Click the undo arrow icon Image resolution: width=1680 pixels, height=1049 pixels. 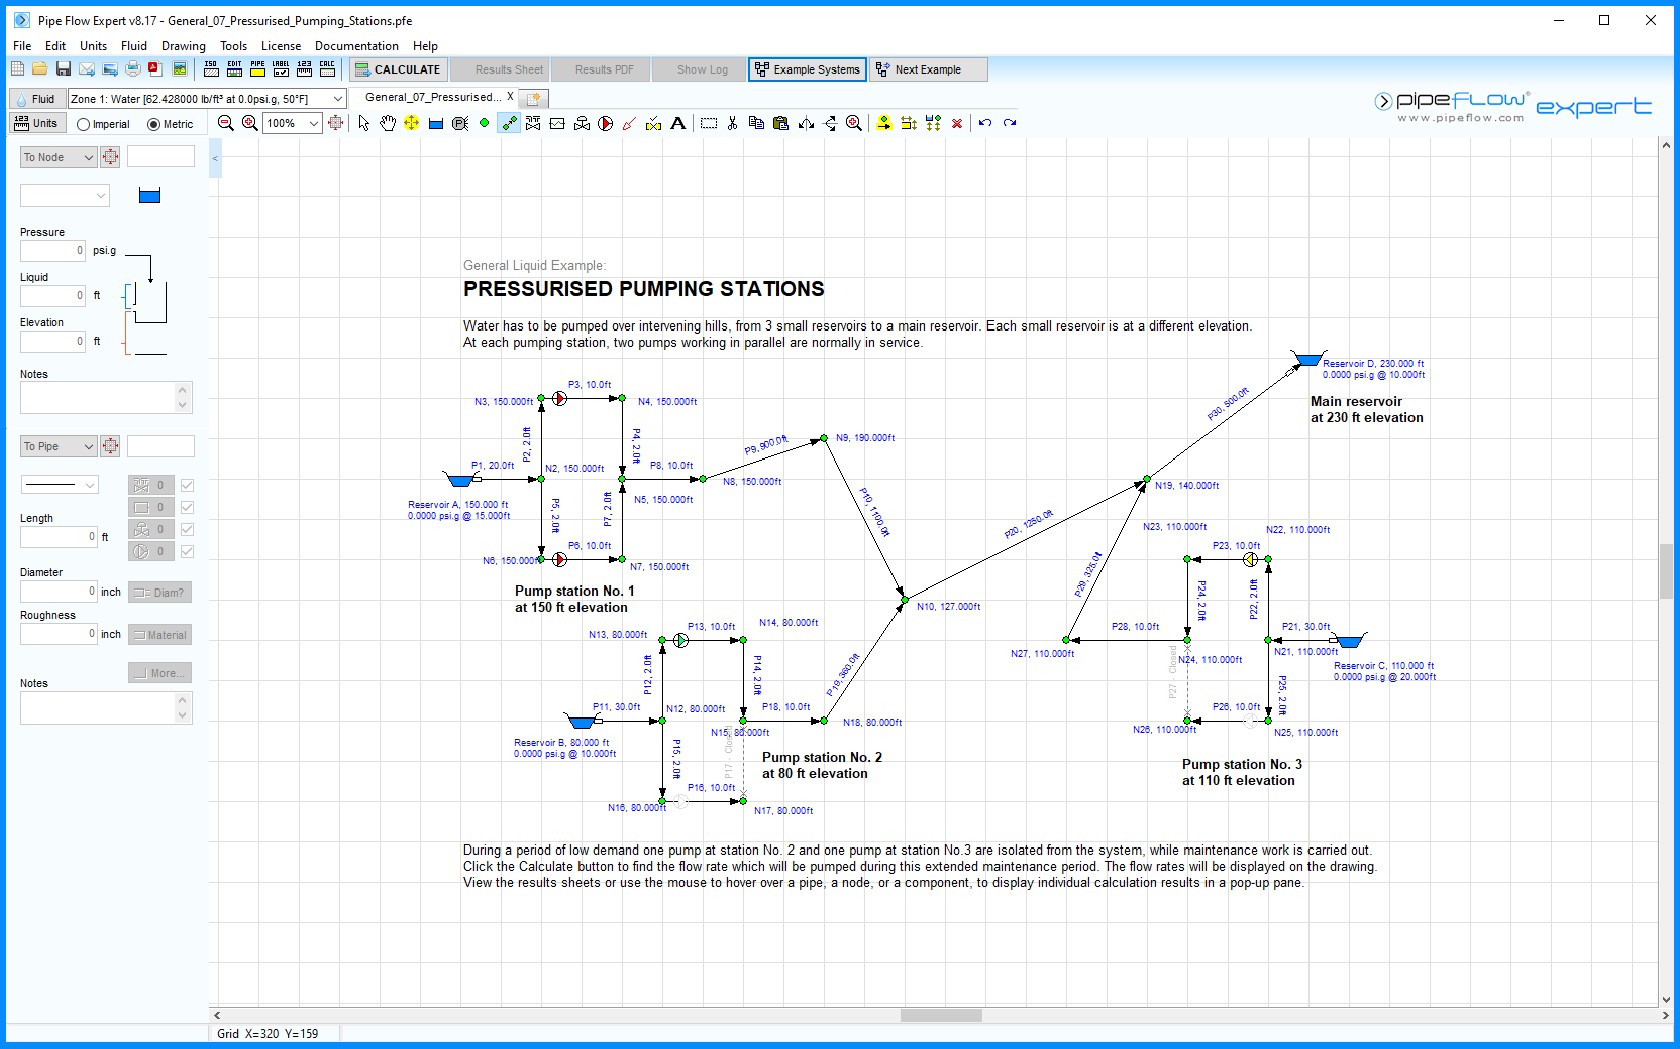click(985, 123)
